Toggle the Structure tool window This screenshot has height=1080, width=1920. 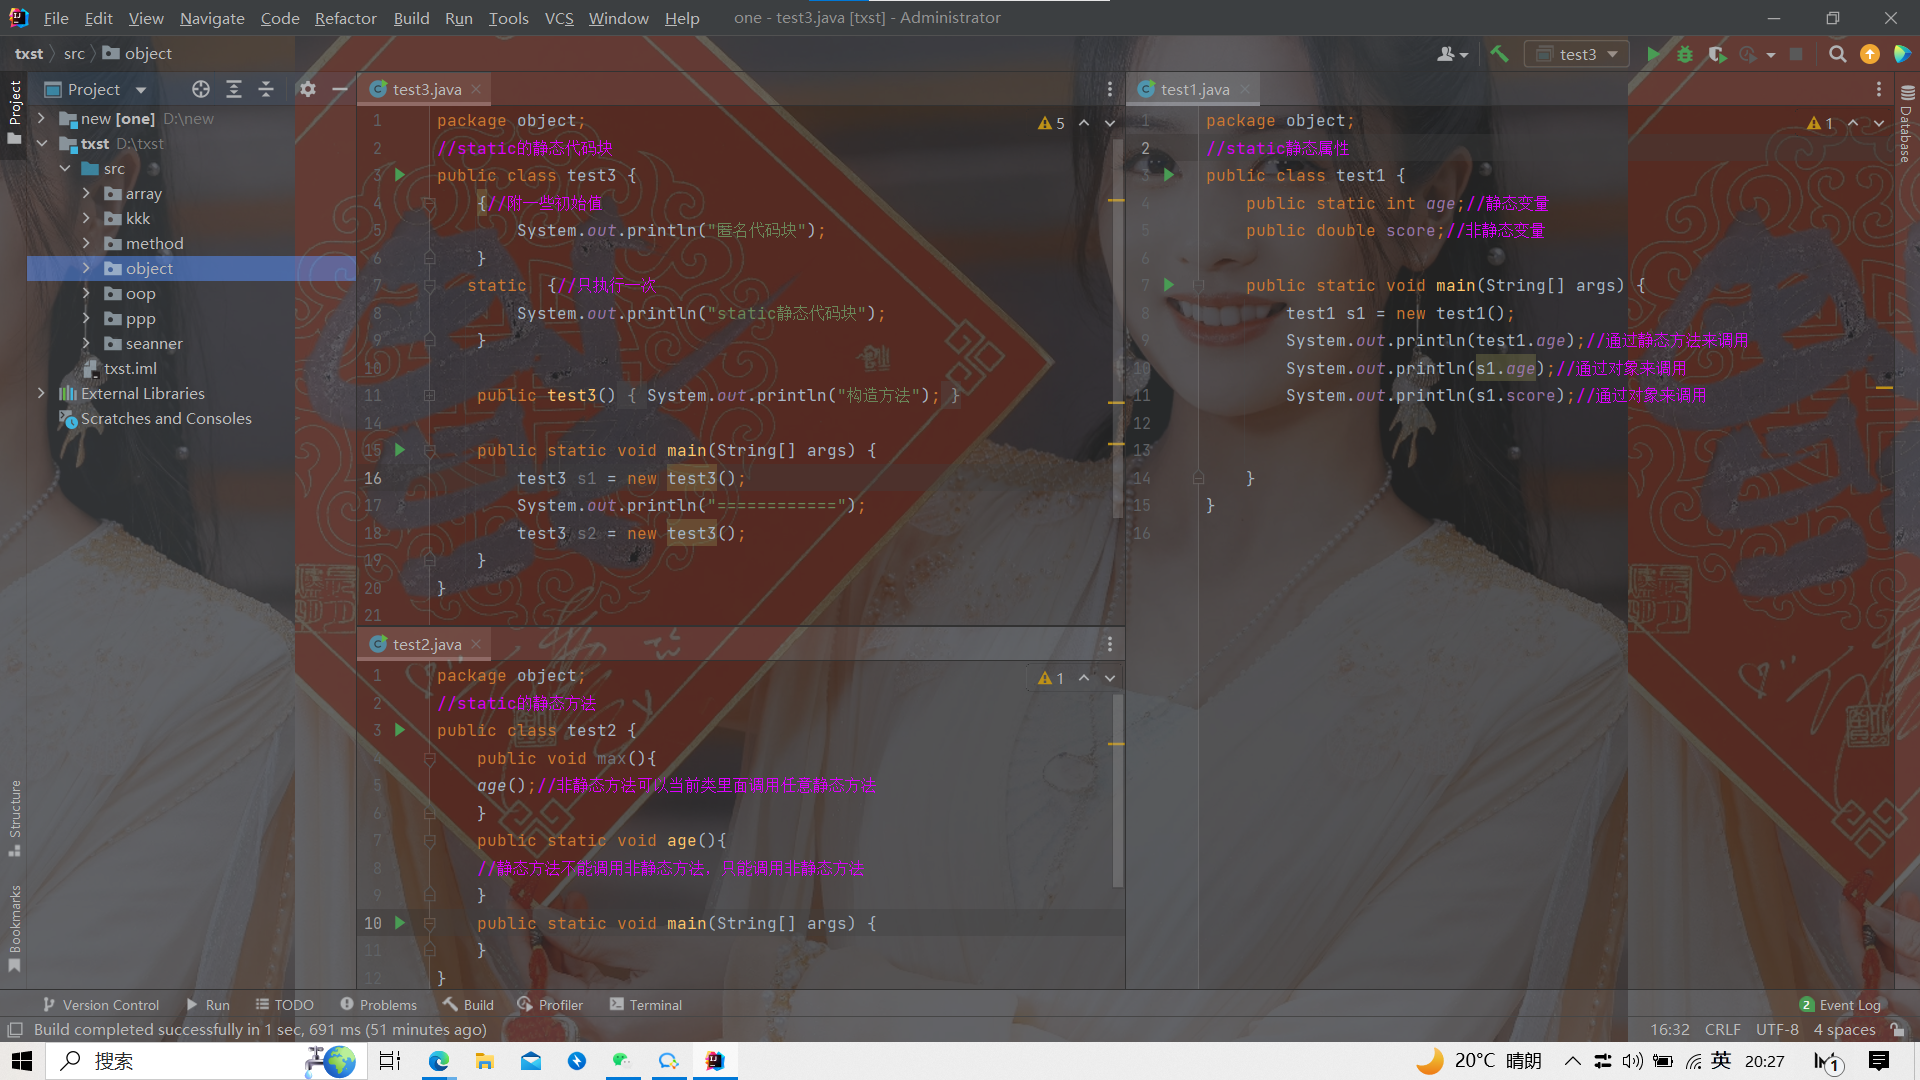click(x=14, y=815)
